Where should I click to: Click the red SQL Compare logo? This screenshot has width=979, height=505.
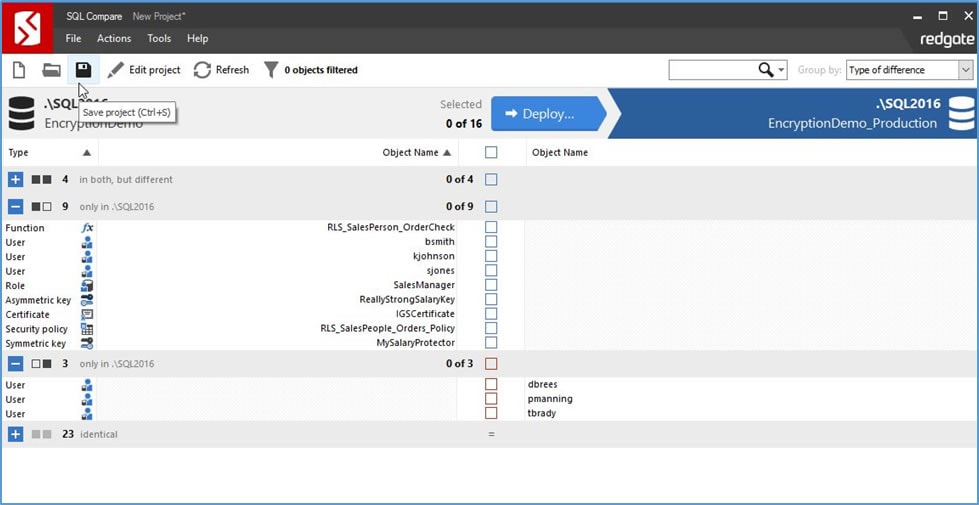point(27,28)
